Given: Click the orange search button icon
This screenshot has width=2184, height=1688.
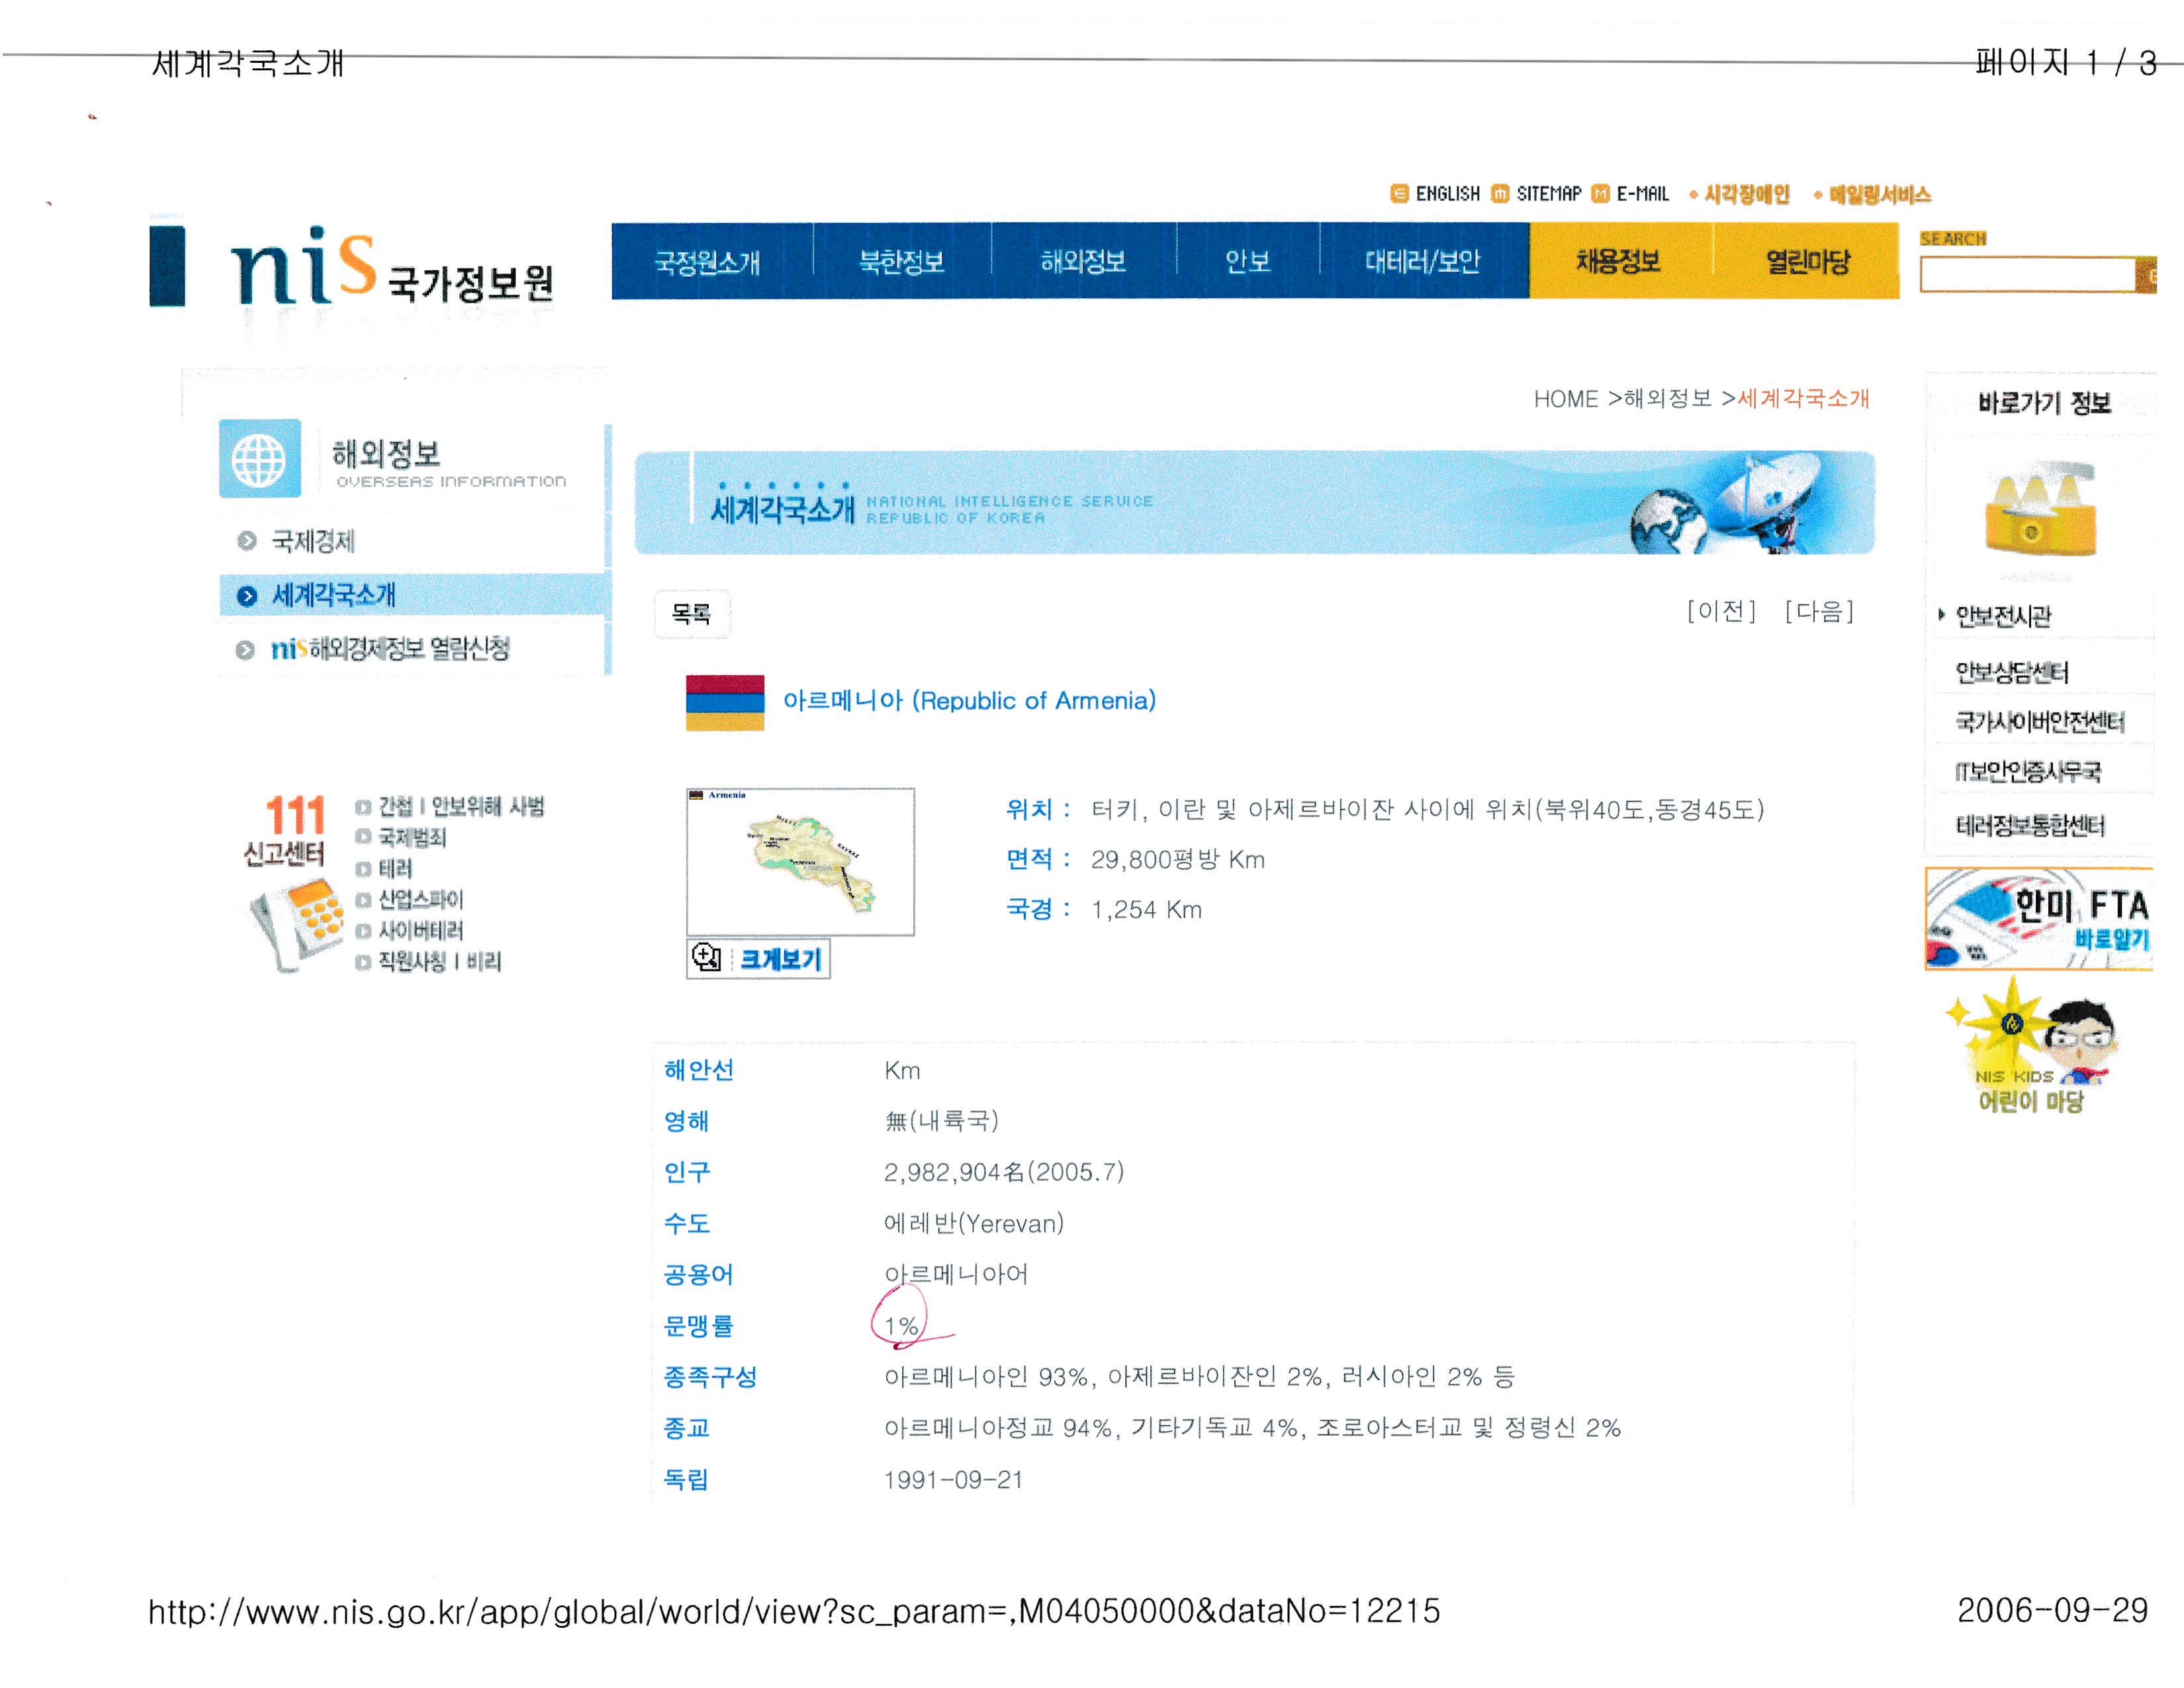Looking at the screenshot, I should (2146, 275).
